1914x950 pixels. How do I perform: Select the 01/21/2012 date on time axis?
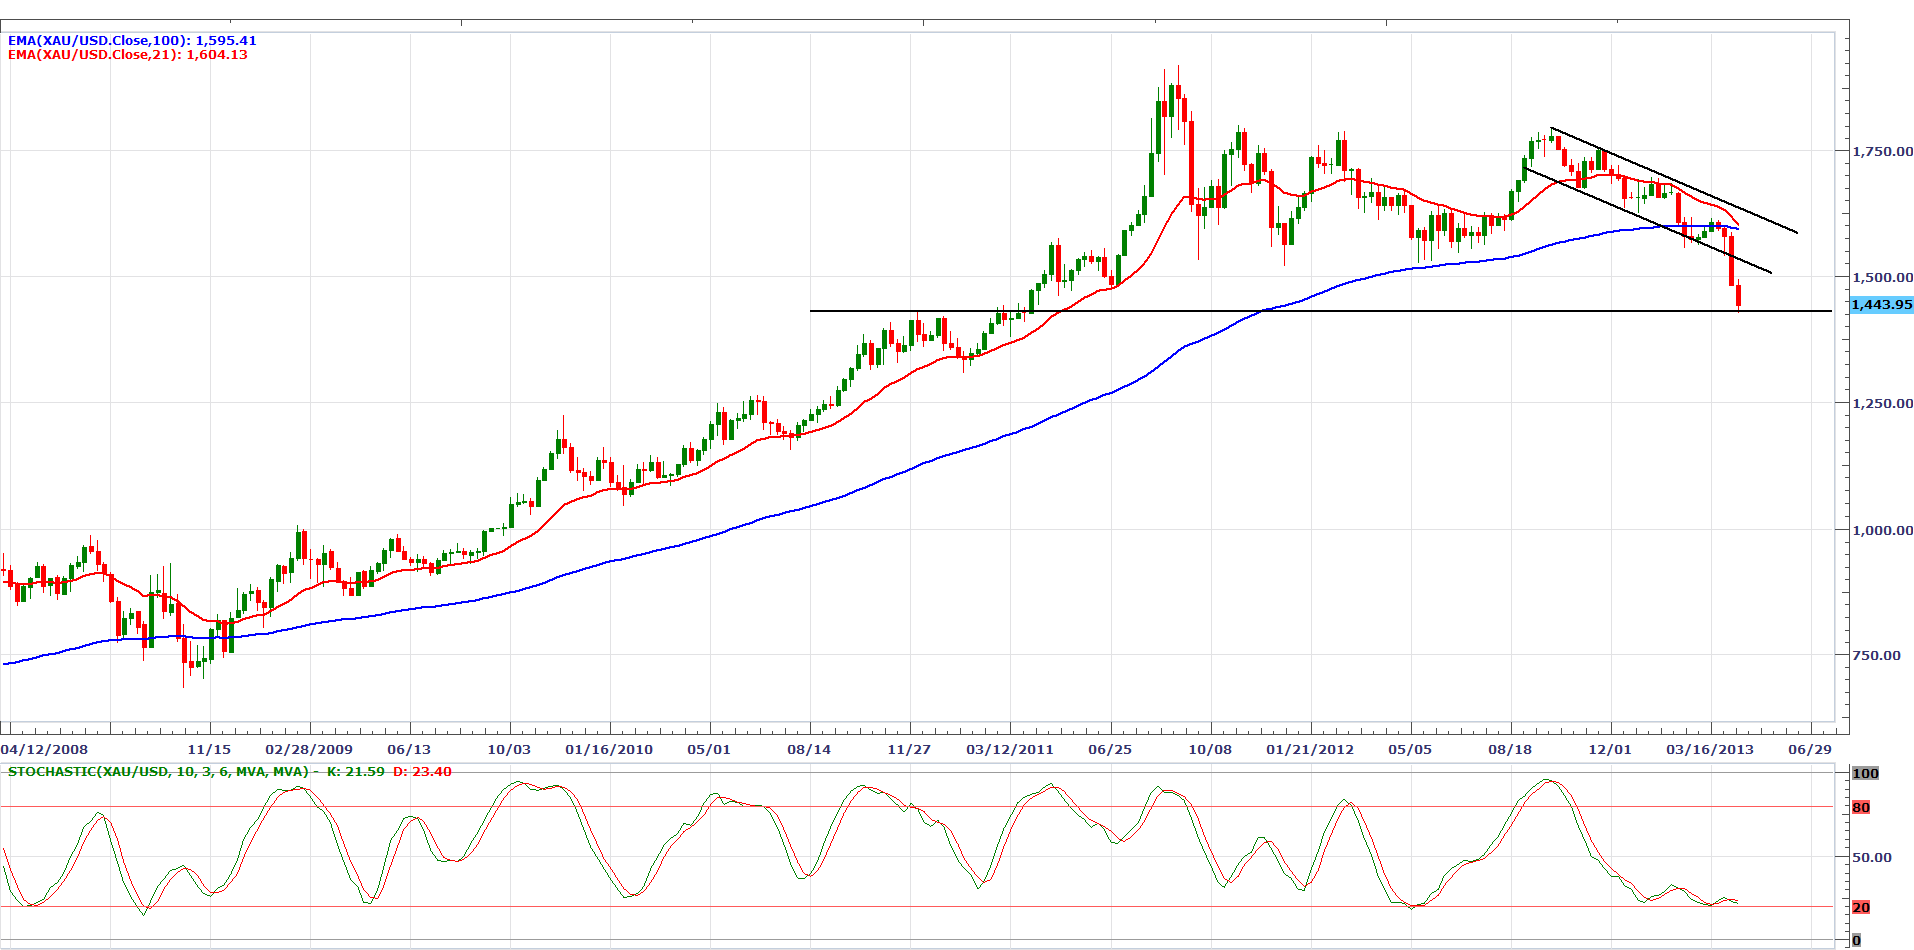pyautogui.click(x=1310, y=749)
